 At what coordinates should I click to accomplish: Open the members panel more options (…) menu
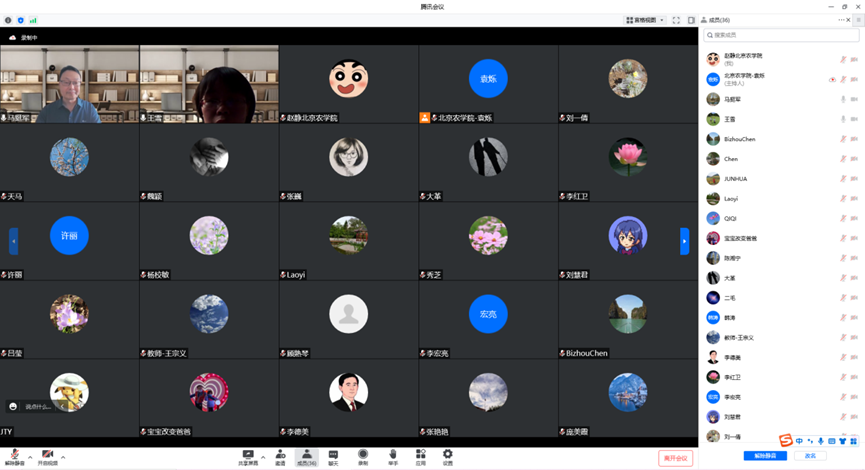click(843, 20)
